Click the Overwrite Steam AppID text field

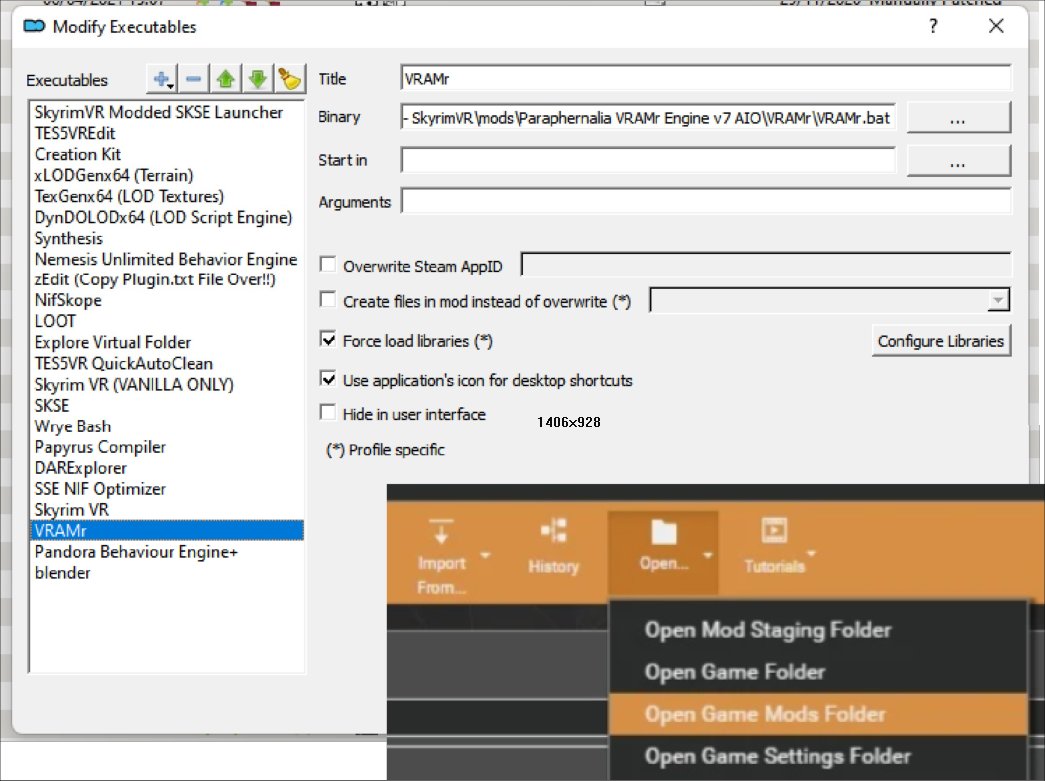[766, 265]
